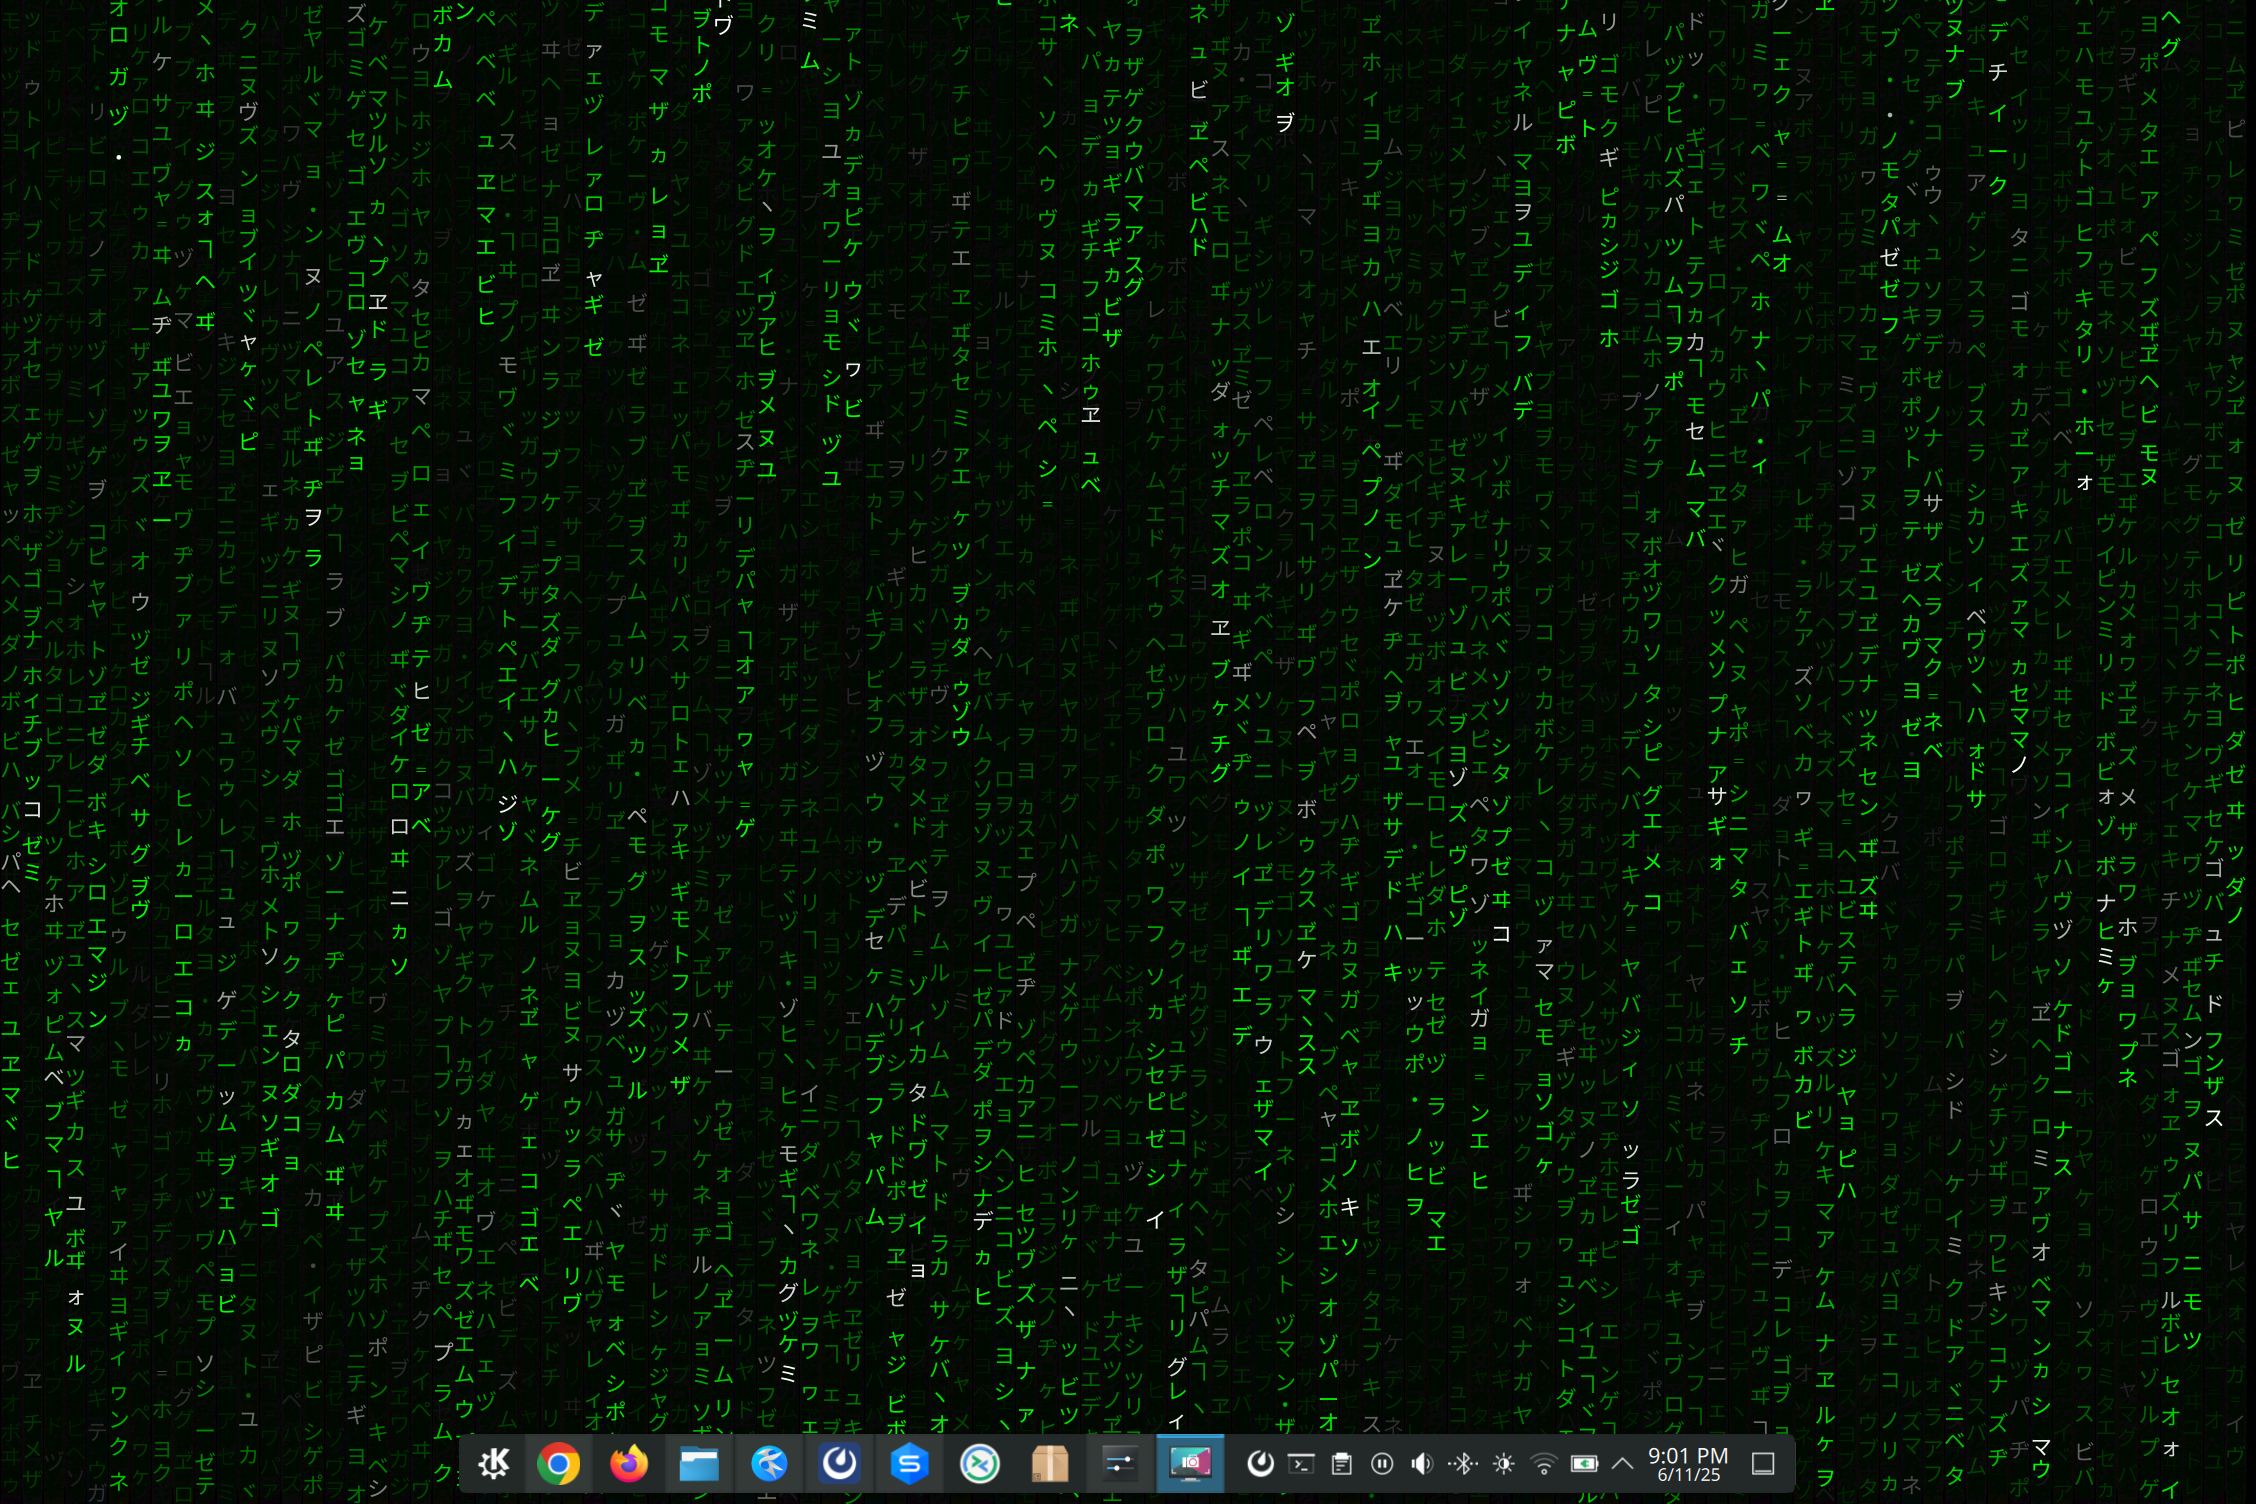The image size is (2256, 1504).
Task: Expand hidden system tray icons arrow
Action: [x=1622, y=1464]
